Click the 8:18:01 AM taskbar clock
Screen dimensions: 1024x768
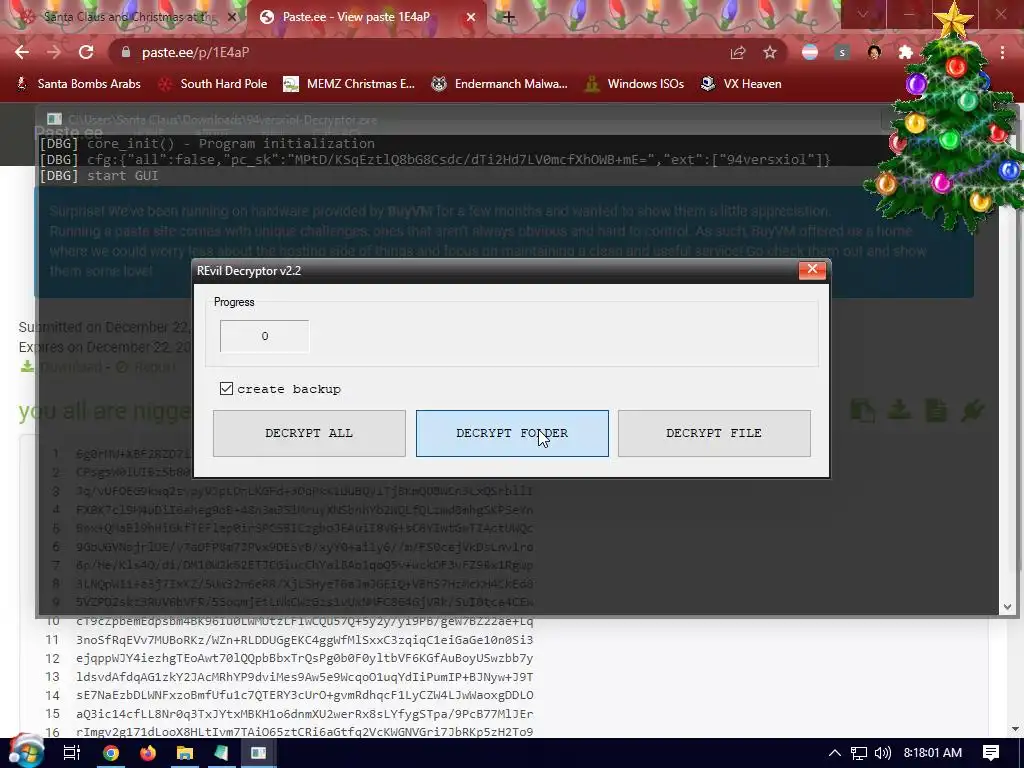[933, 753]
